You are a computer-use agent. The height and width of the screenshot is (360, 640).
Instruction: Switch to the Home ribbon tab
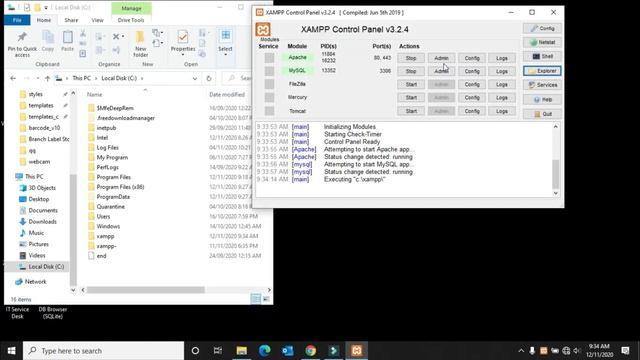point(44,20)
